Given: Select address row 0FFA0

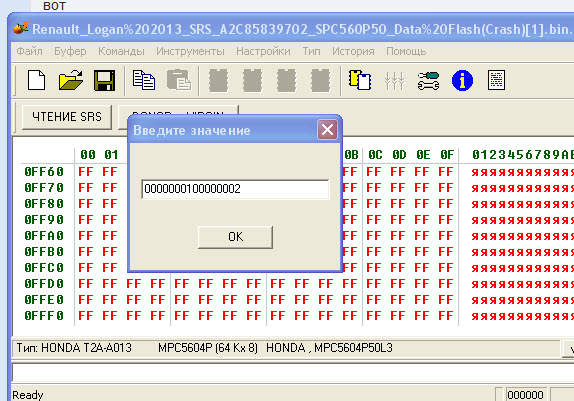Looking at the screenshot, I should point(44,236).
